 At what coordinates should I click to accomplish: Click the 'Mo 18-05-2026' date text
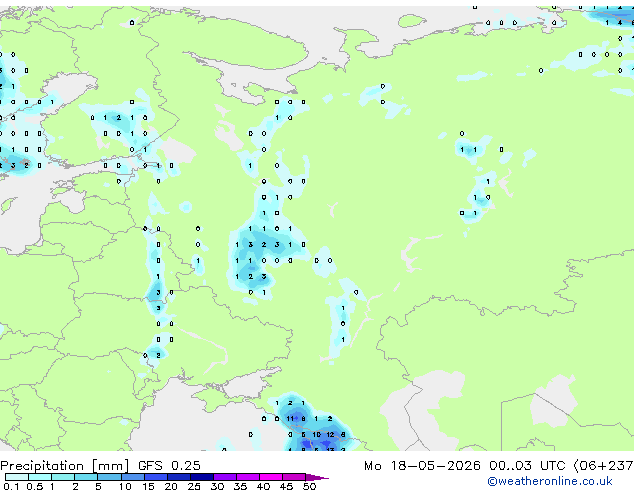[422, 466]
